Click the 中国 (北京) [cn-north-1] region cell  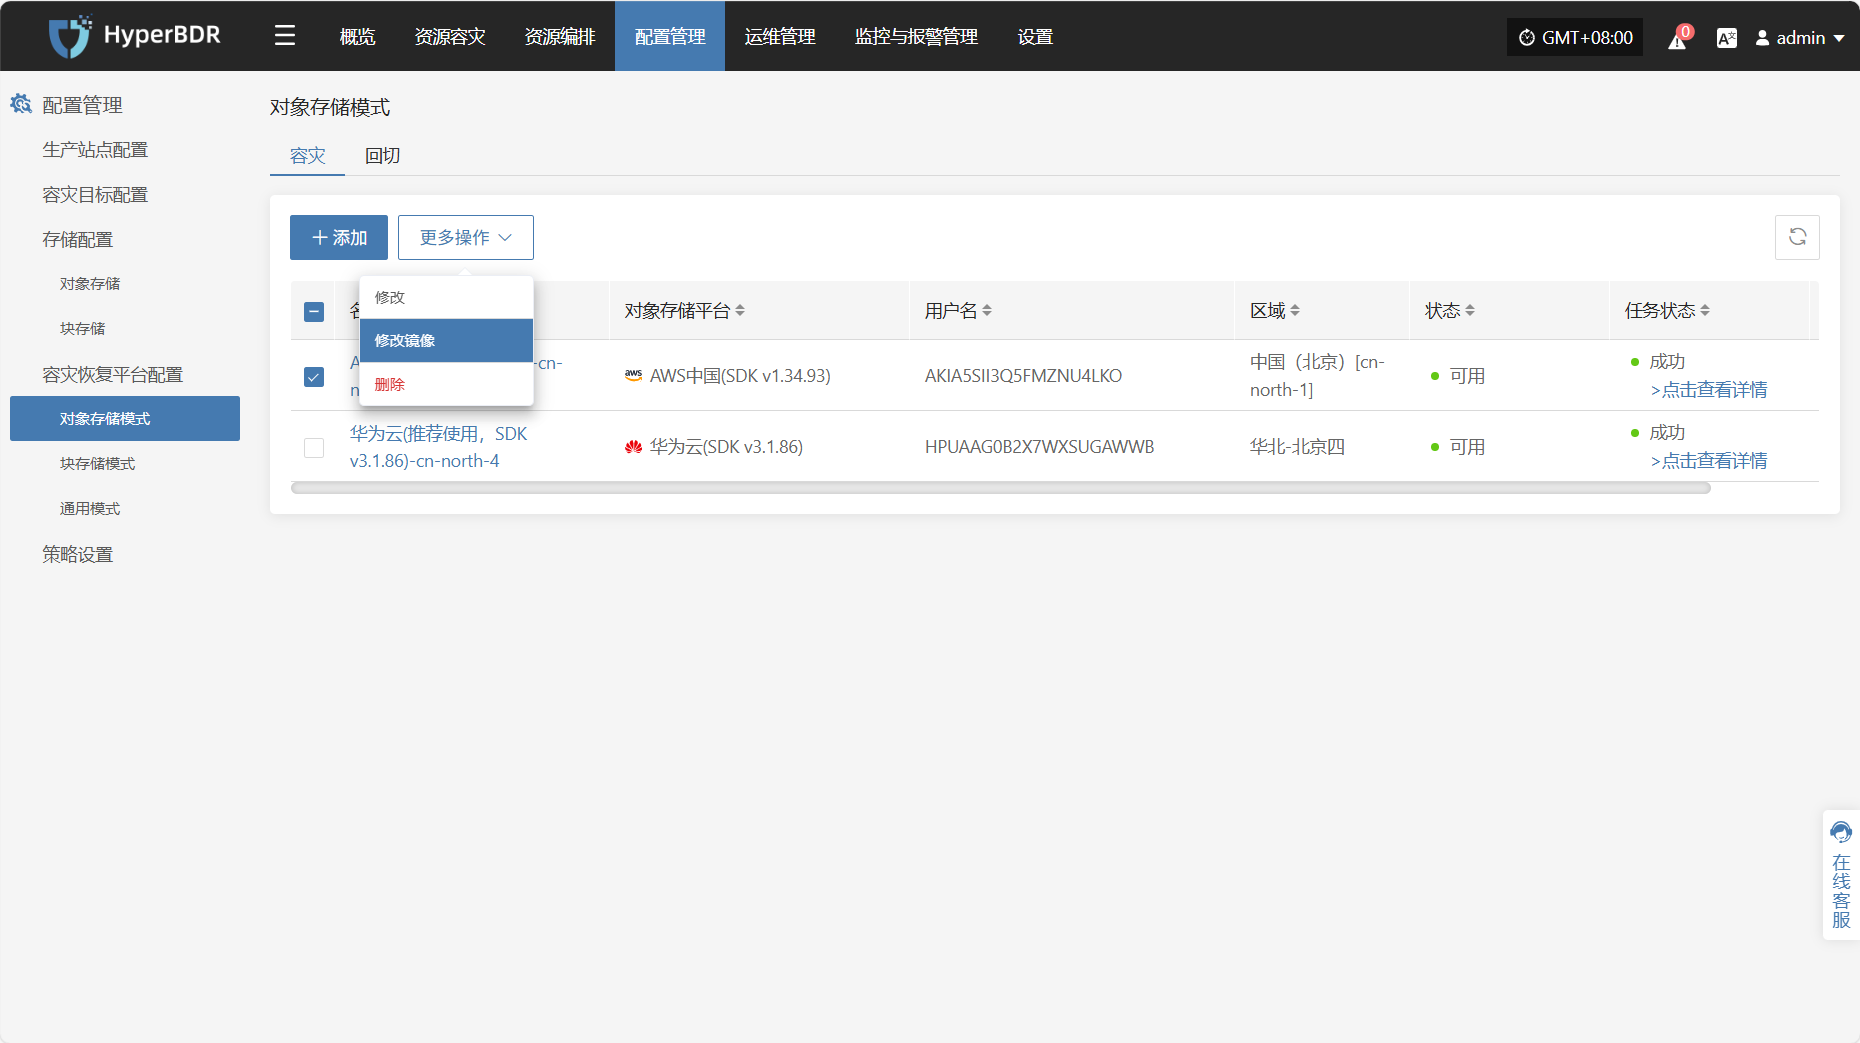1317,376
